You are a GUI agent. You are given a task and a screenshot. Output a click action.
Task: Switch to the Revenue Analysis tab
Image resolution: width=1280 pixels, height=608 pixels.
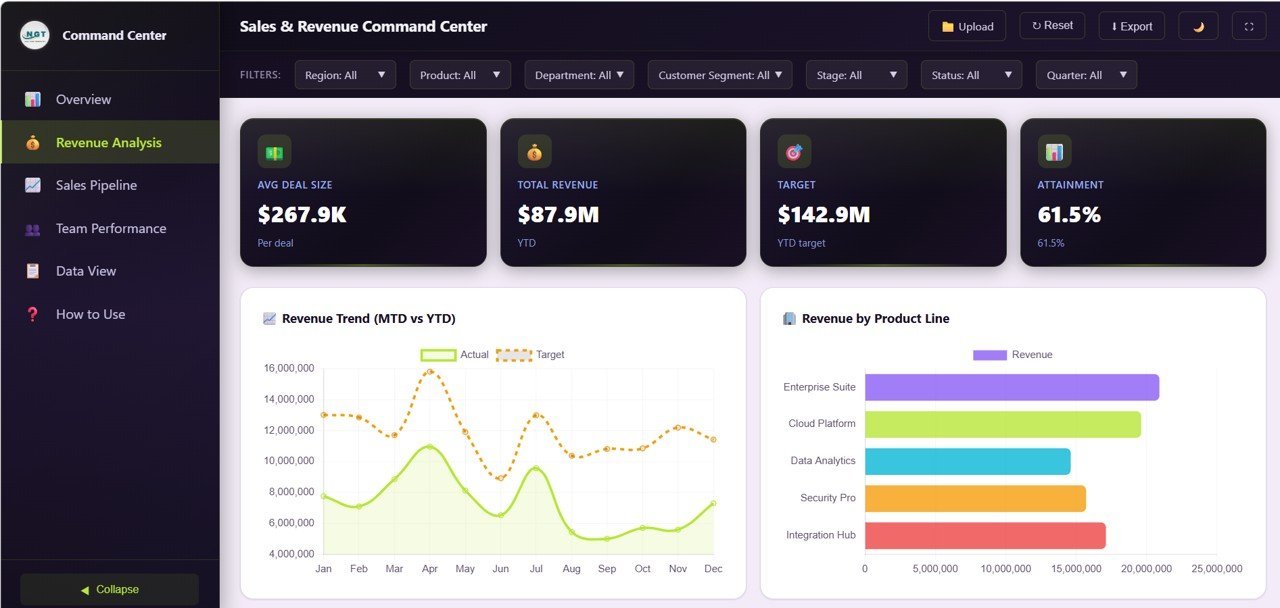pyautogui.click(x=109, y=142)
